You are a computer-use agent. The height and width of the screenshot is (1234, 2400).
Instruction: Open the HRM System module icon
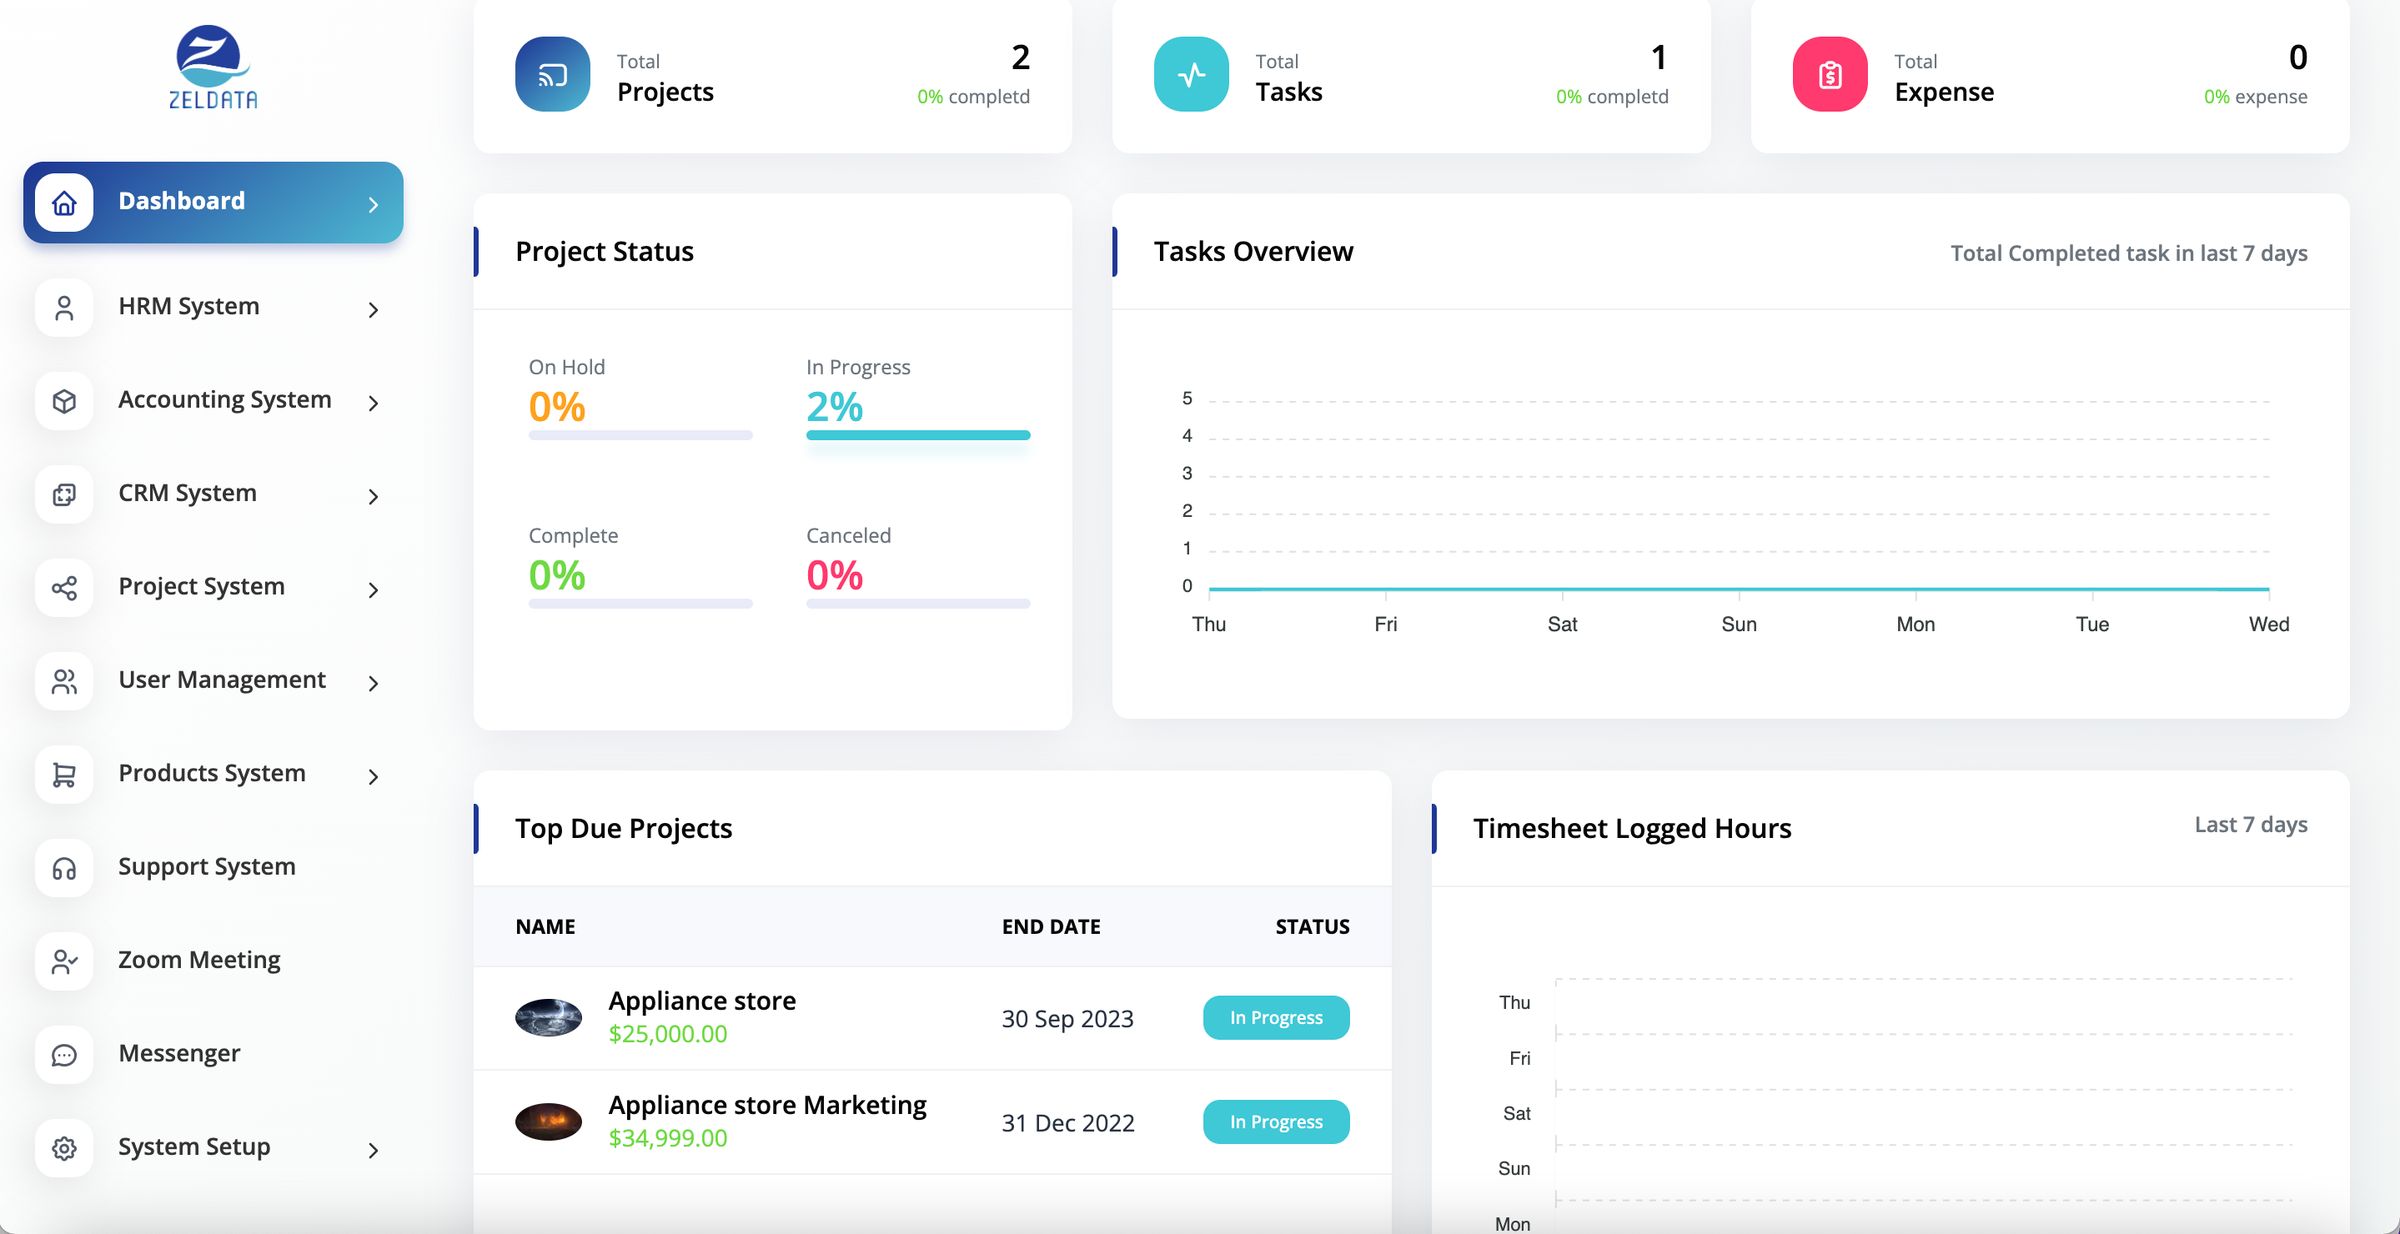coord(63,307)
